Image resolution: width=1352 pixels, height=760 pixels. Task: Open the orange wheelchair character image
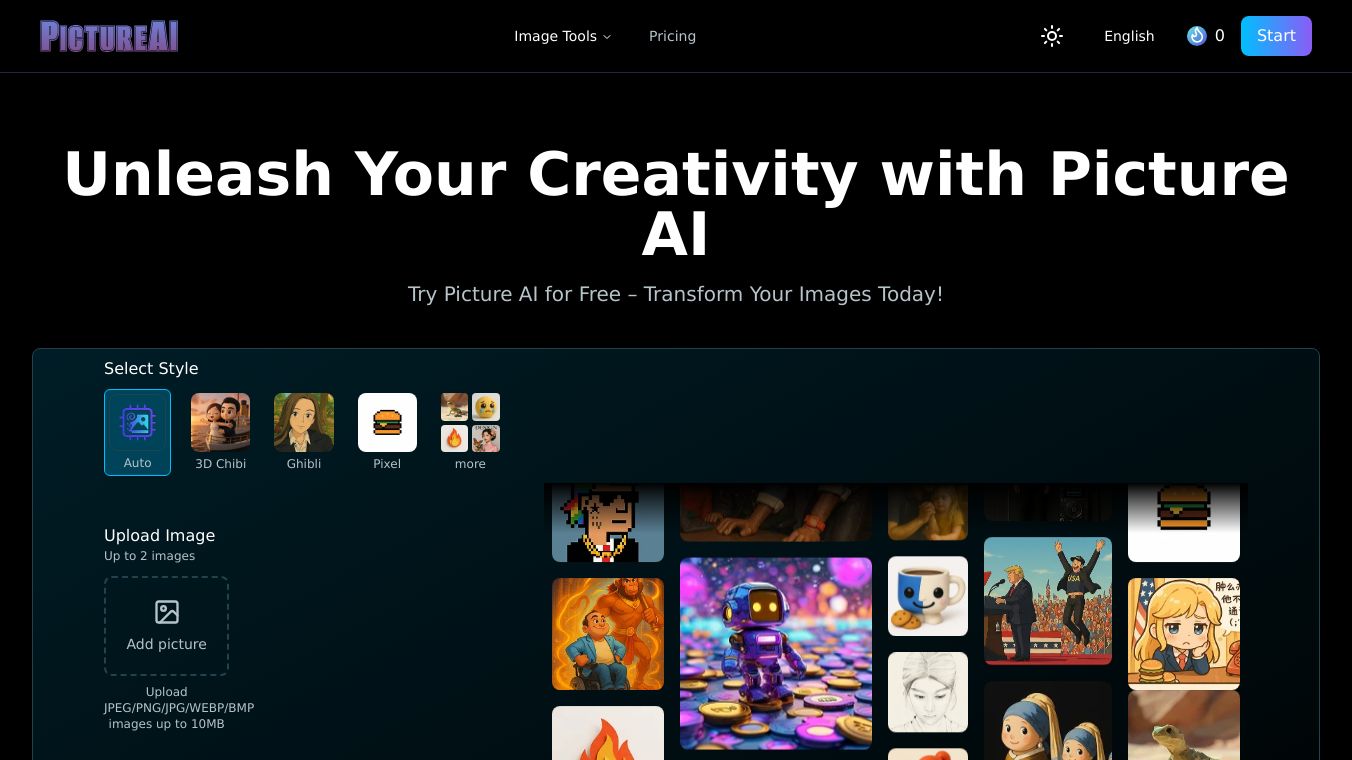click(x=608, y=634)
